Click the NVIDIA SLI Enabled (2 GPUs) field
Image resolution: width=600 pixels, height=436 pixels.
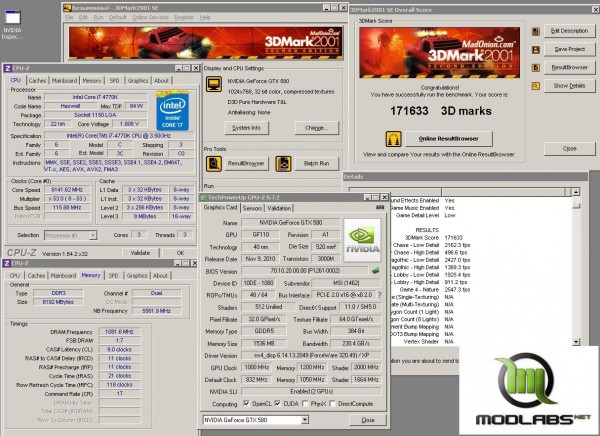pos(311,391)
